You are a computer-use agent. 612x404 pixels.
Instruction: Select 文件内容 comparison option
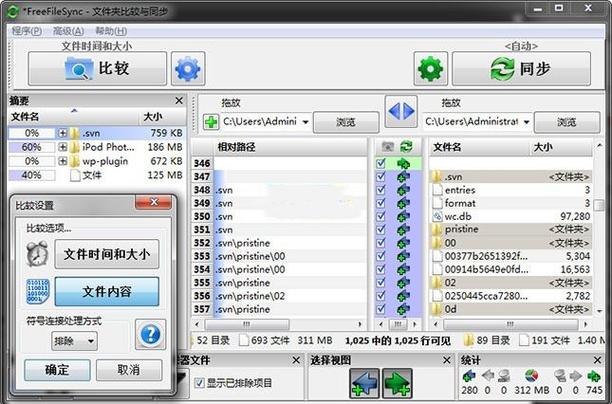[x=107, y=291]
